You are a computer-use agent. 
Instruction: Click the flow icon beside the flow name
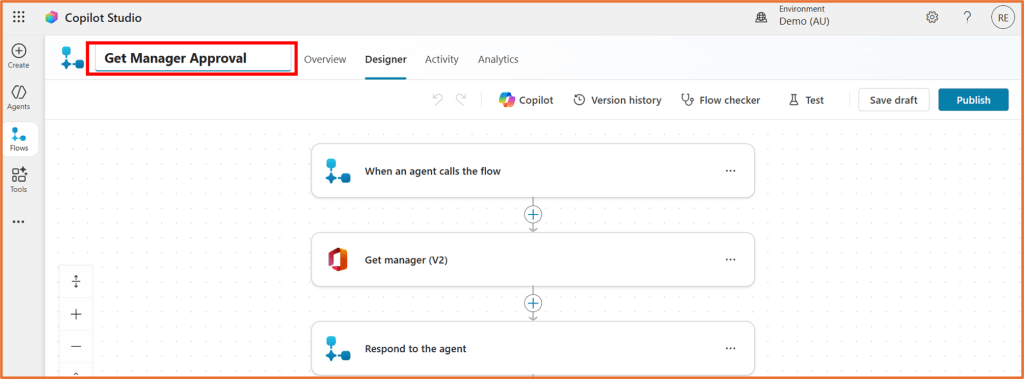(72, 58)
